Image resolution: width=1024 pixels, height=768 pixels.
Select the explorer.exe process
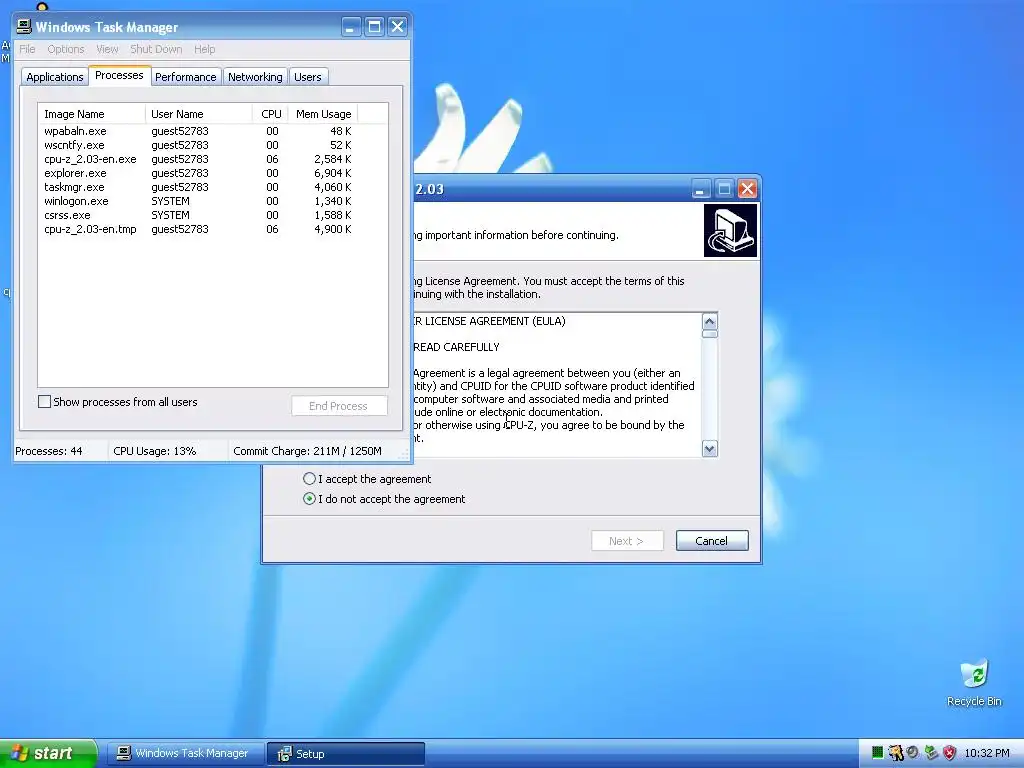[x=75, y=173]
